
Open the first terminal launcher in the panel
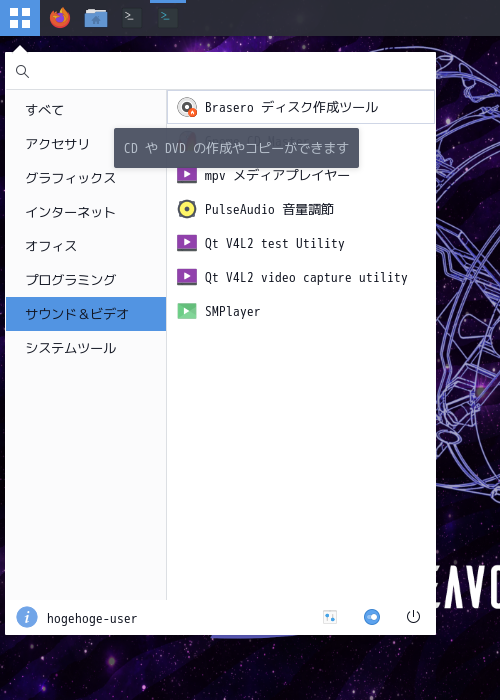[132, 18]
